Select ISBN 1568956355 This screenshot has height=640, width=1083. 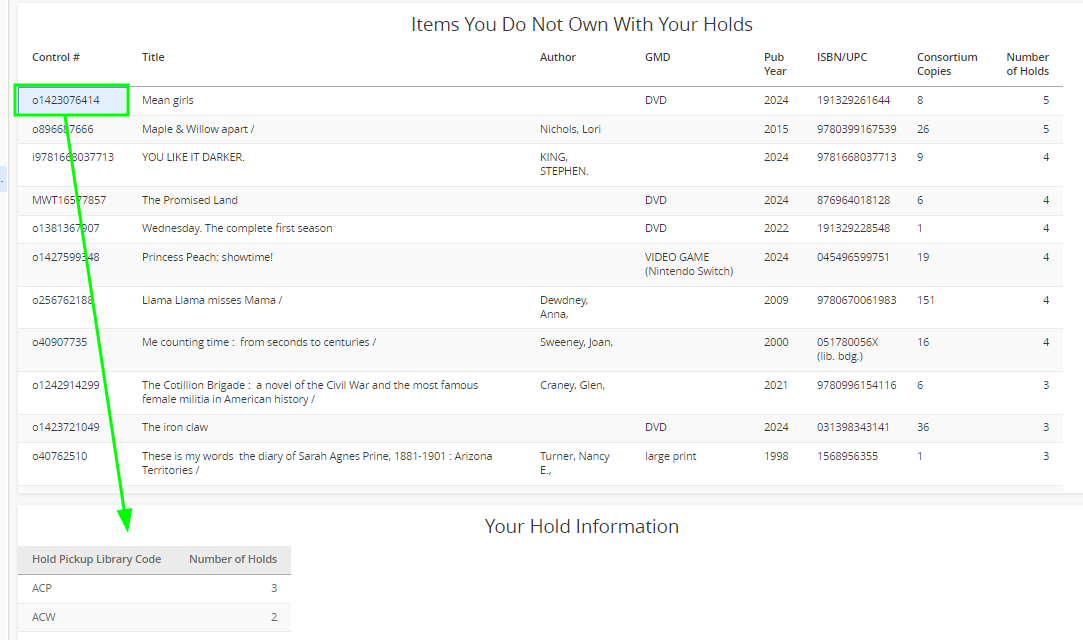point(847,456)
